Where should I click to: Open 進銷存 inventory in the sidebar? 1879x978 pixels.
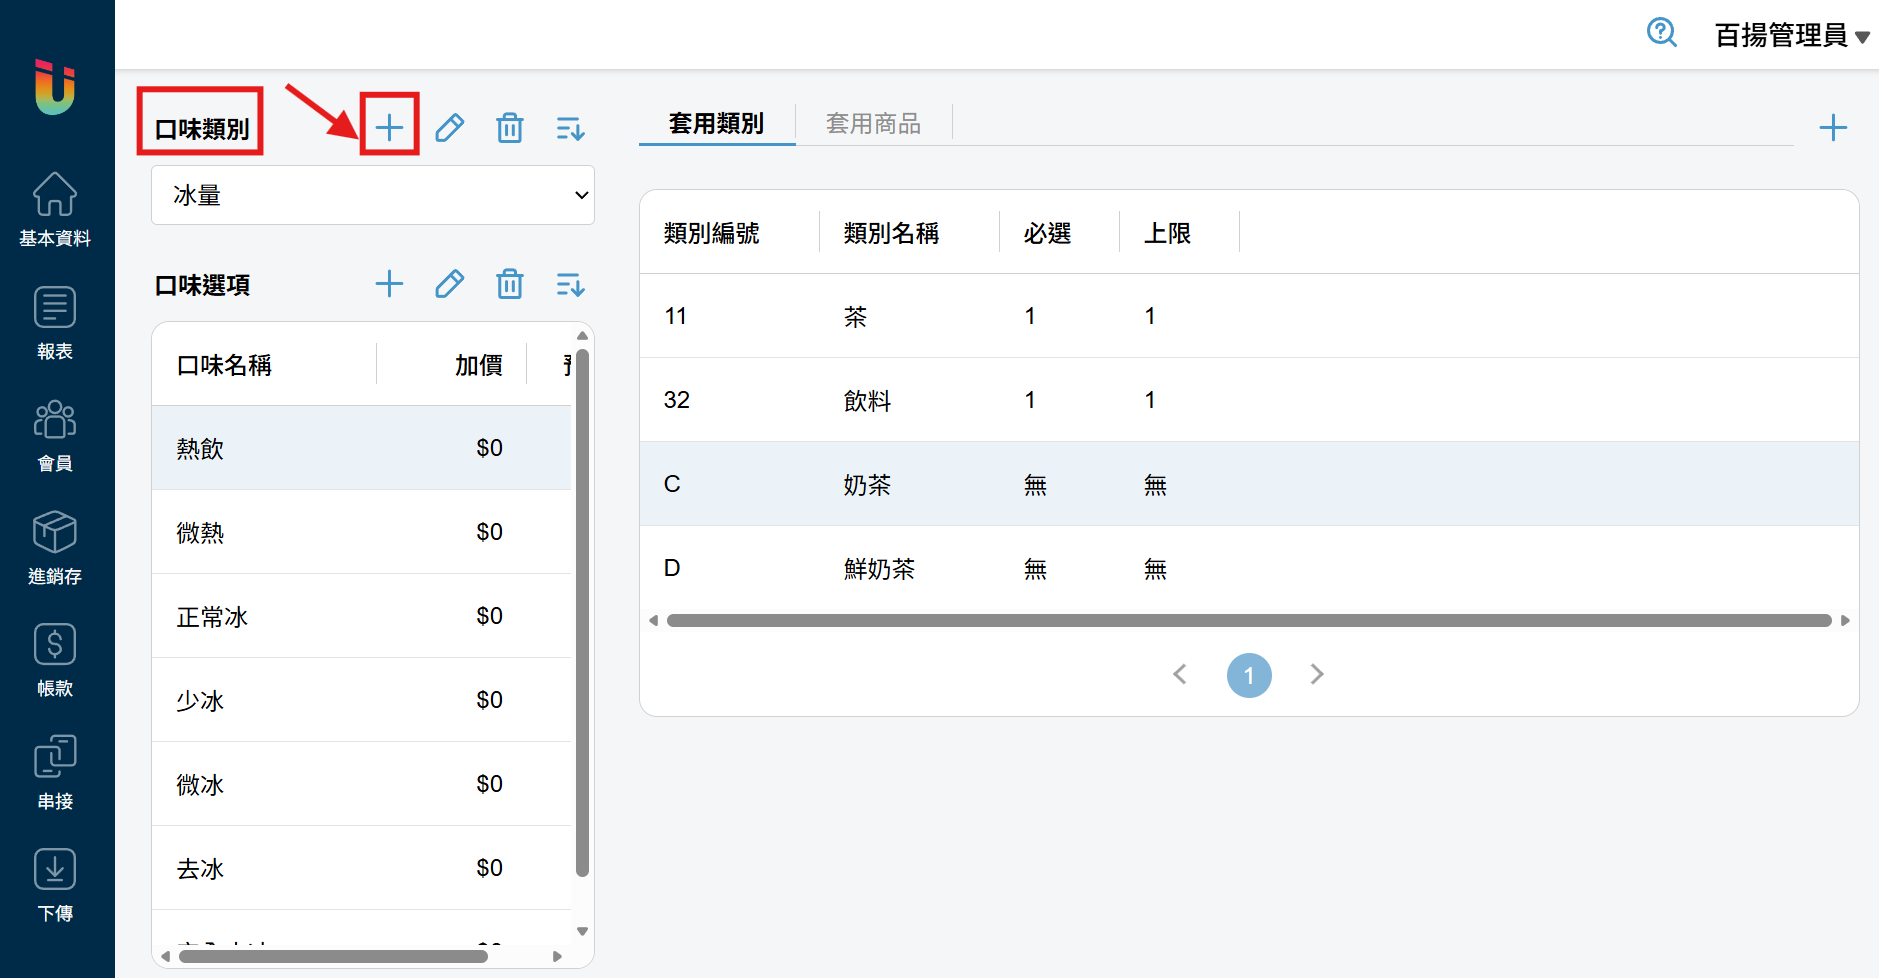click(55, 547)
